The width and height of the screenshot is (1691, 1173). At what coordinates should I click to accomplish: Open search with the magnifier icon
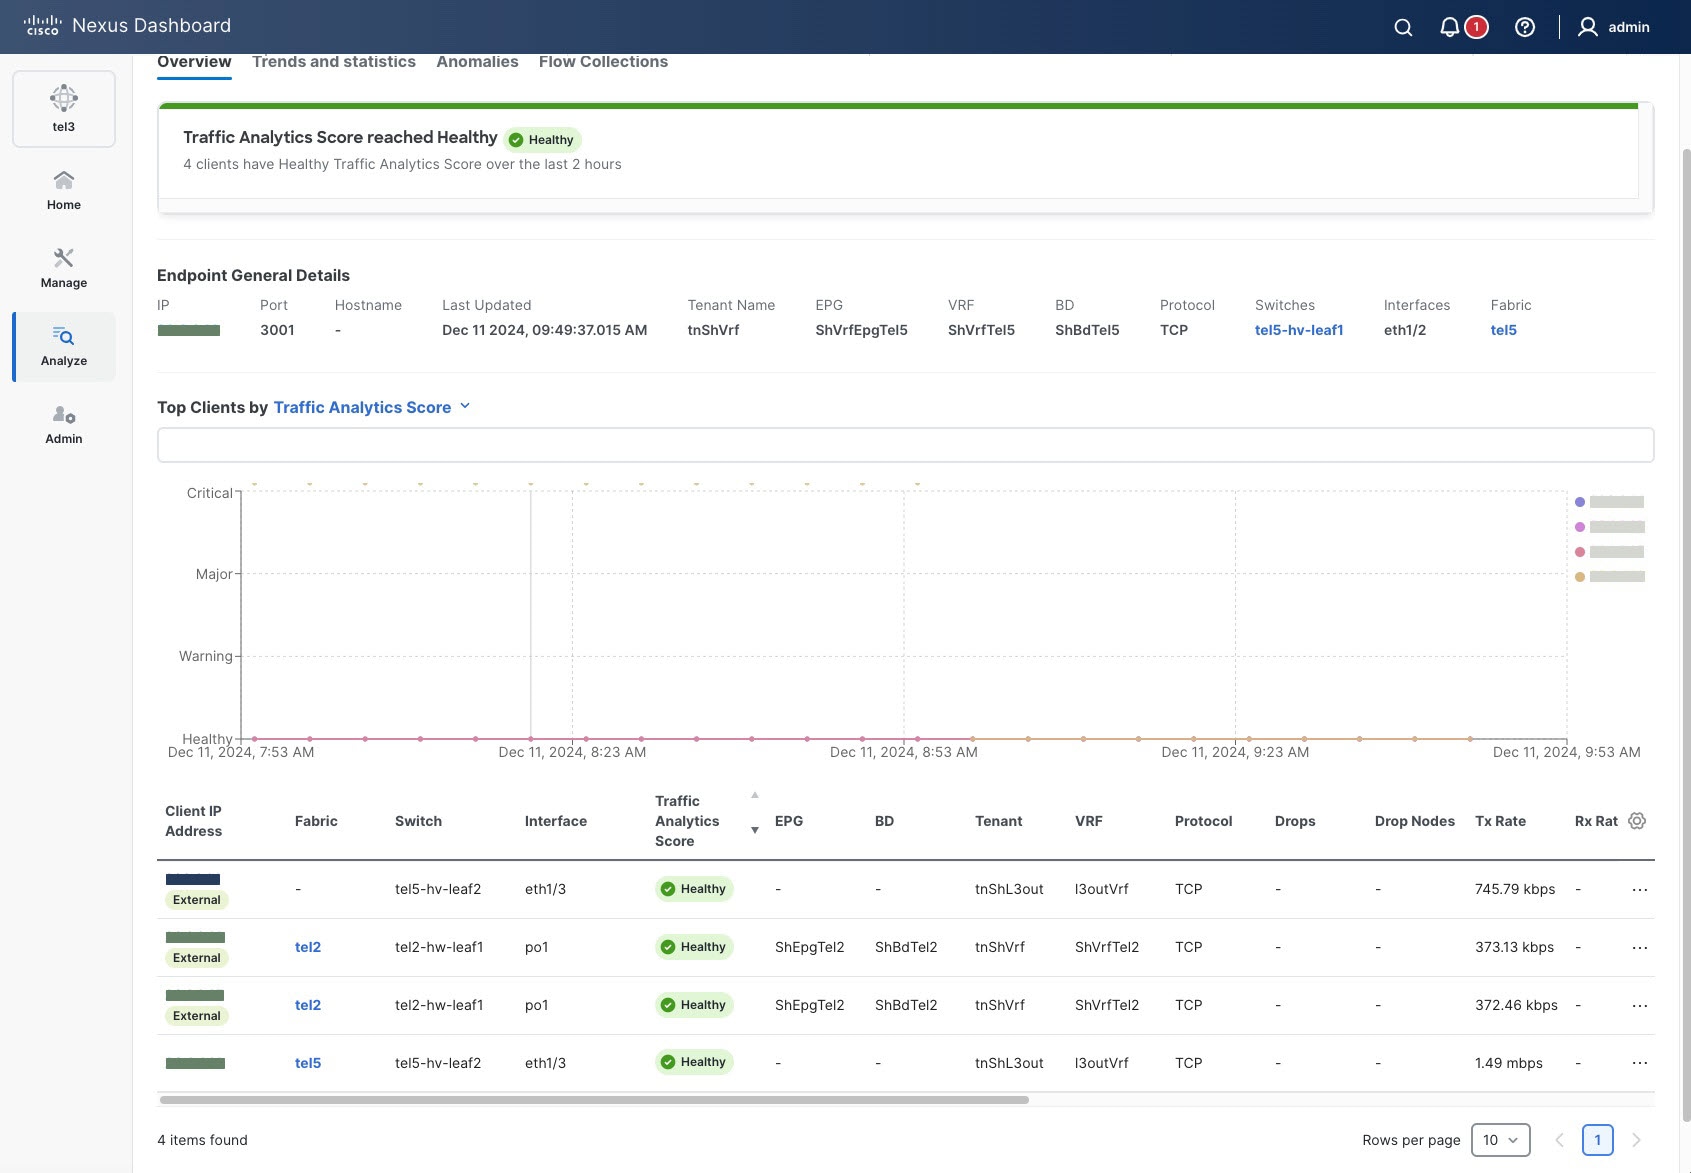pyautogui.click(x=1403, y=27)
